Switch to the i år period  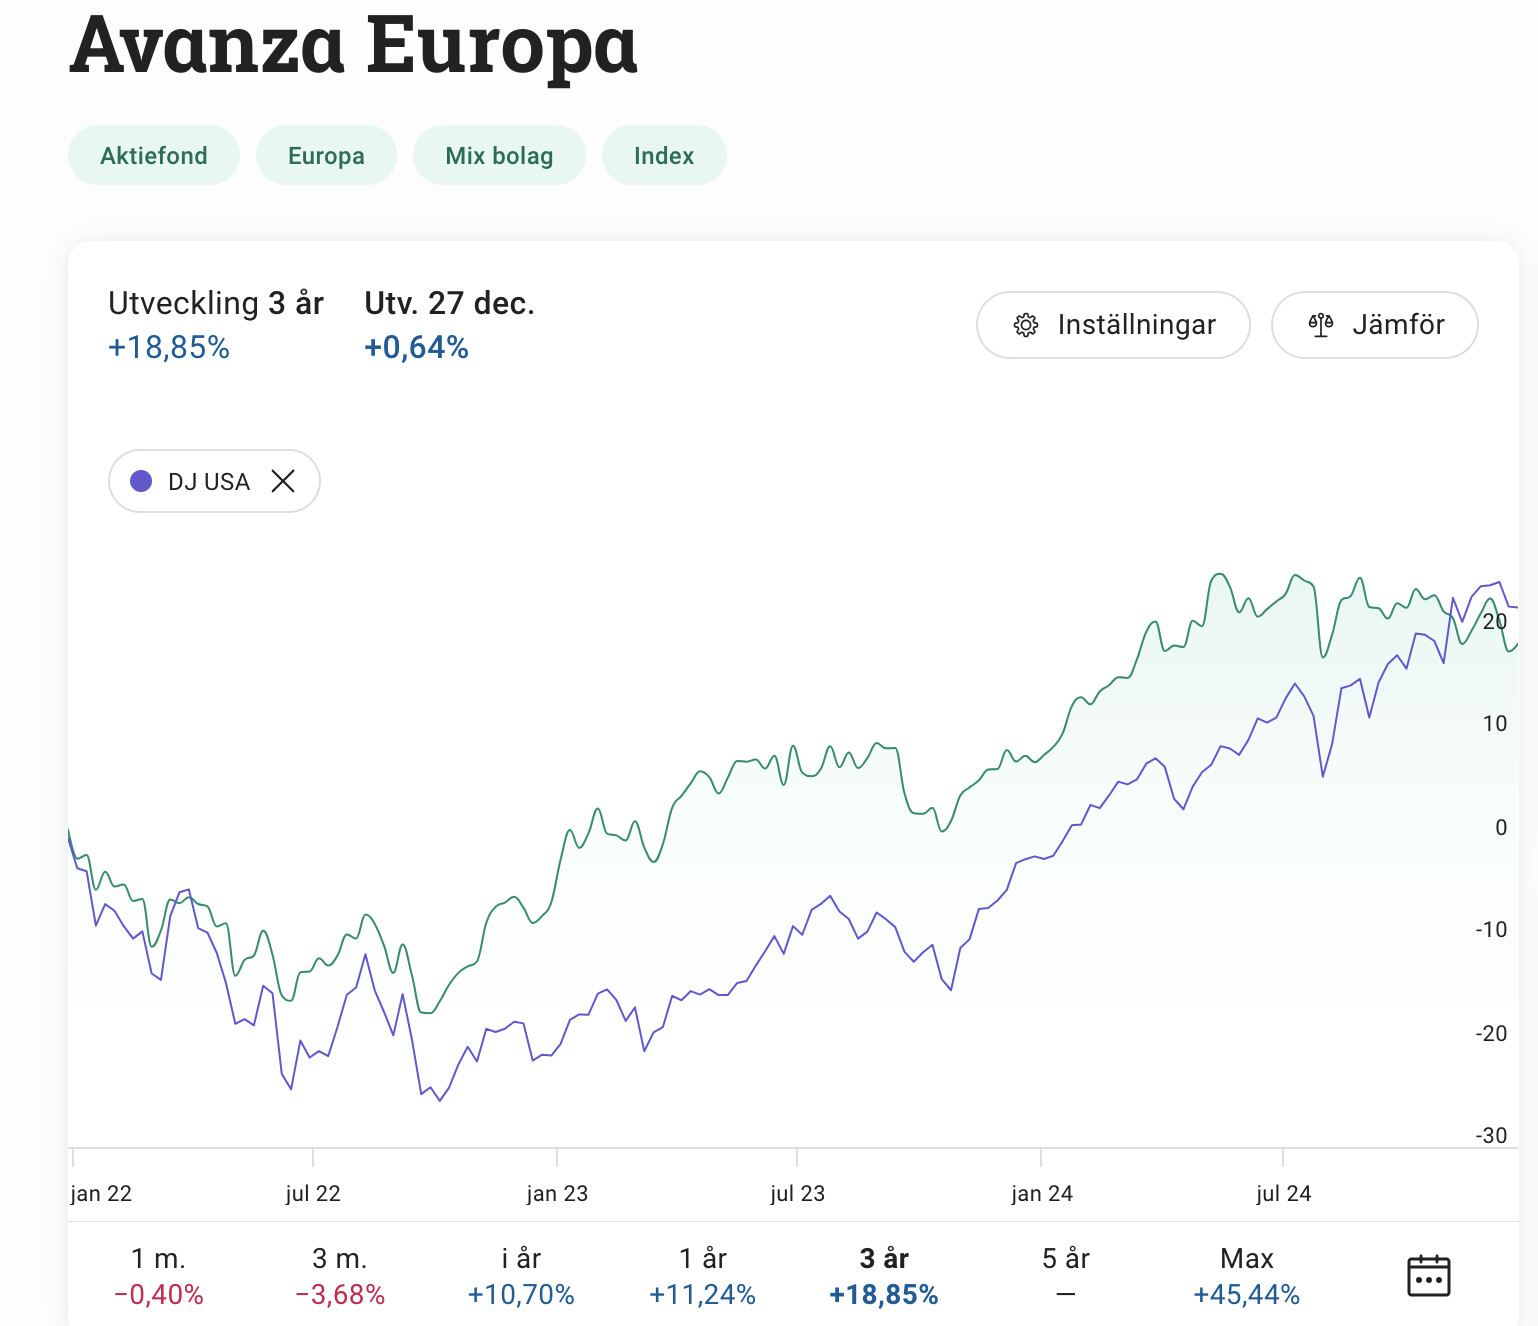(521, 1276)
